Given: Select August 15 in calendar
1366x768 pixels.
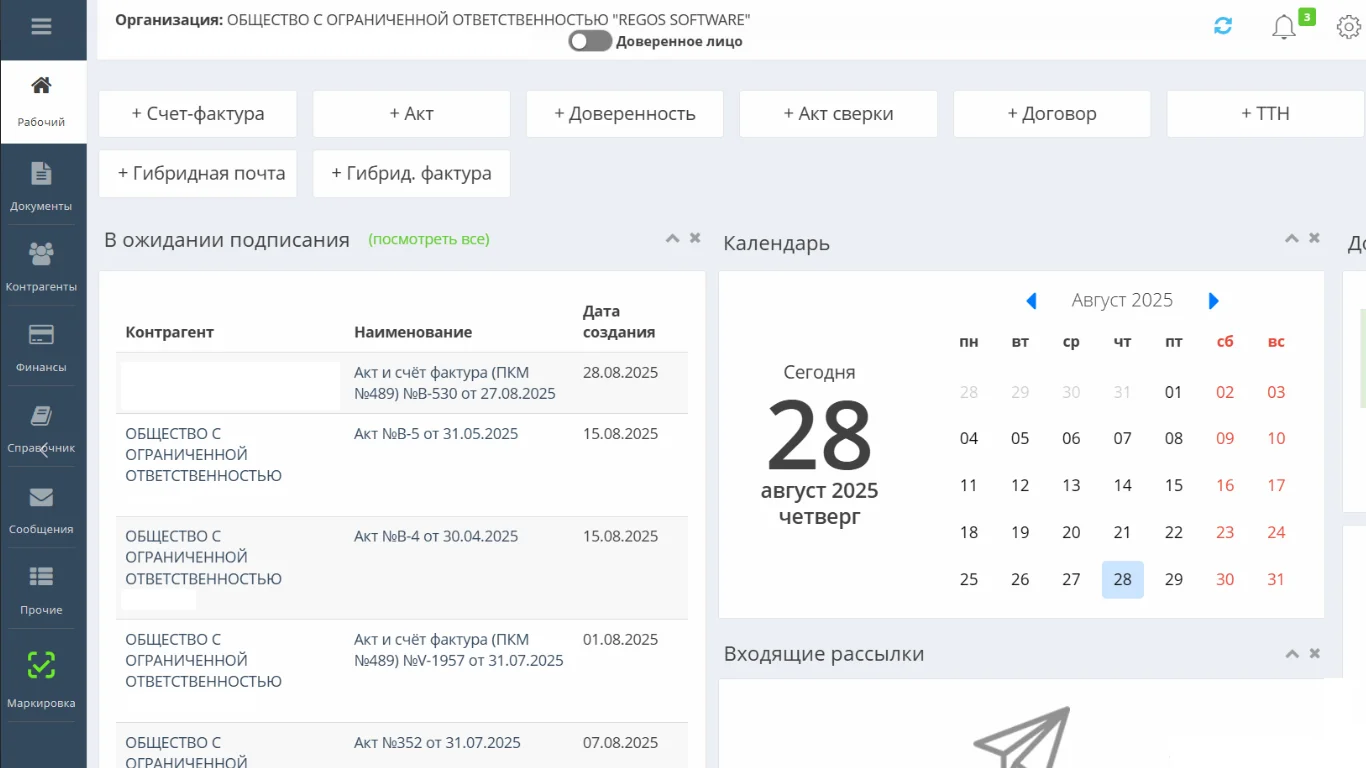Looking at the screenshot, I should point(1174,486).
